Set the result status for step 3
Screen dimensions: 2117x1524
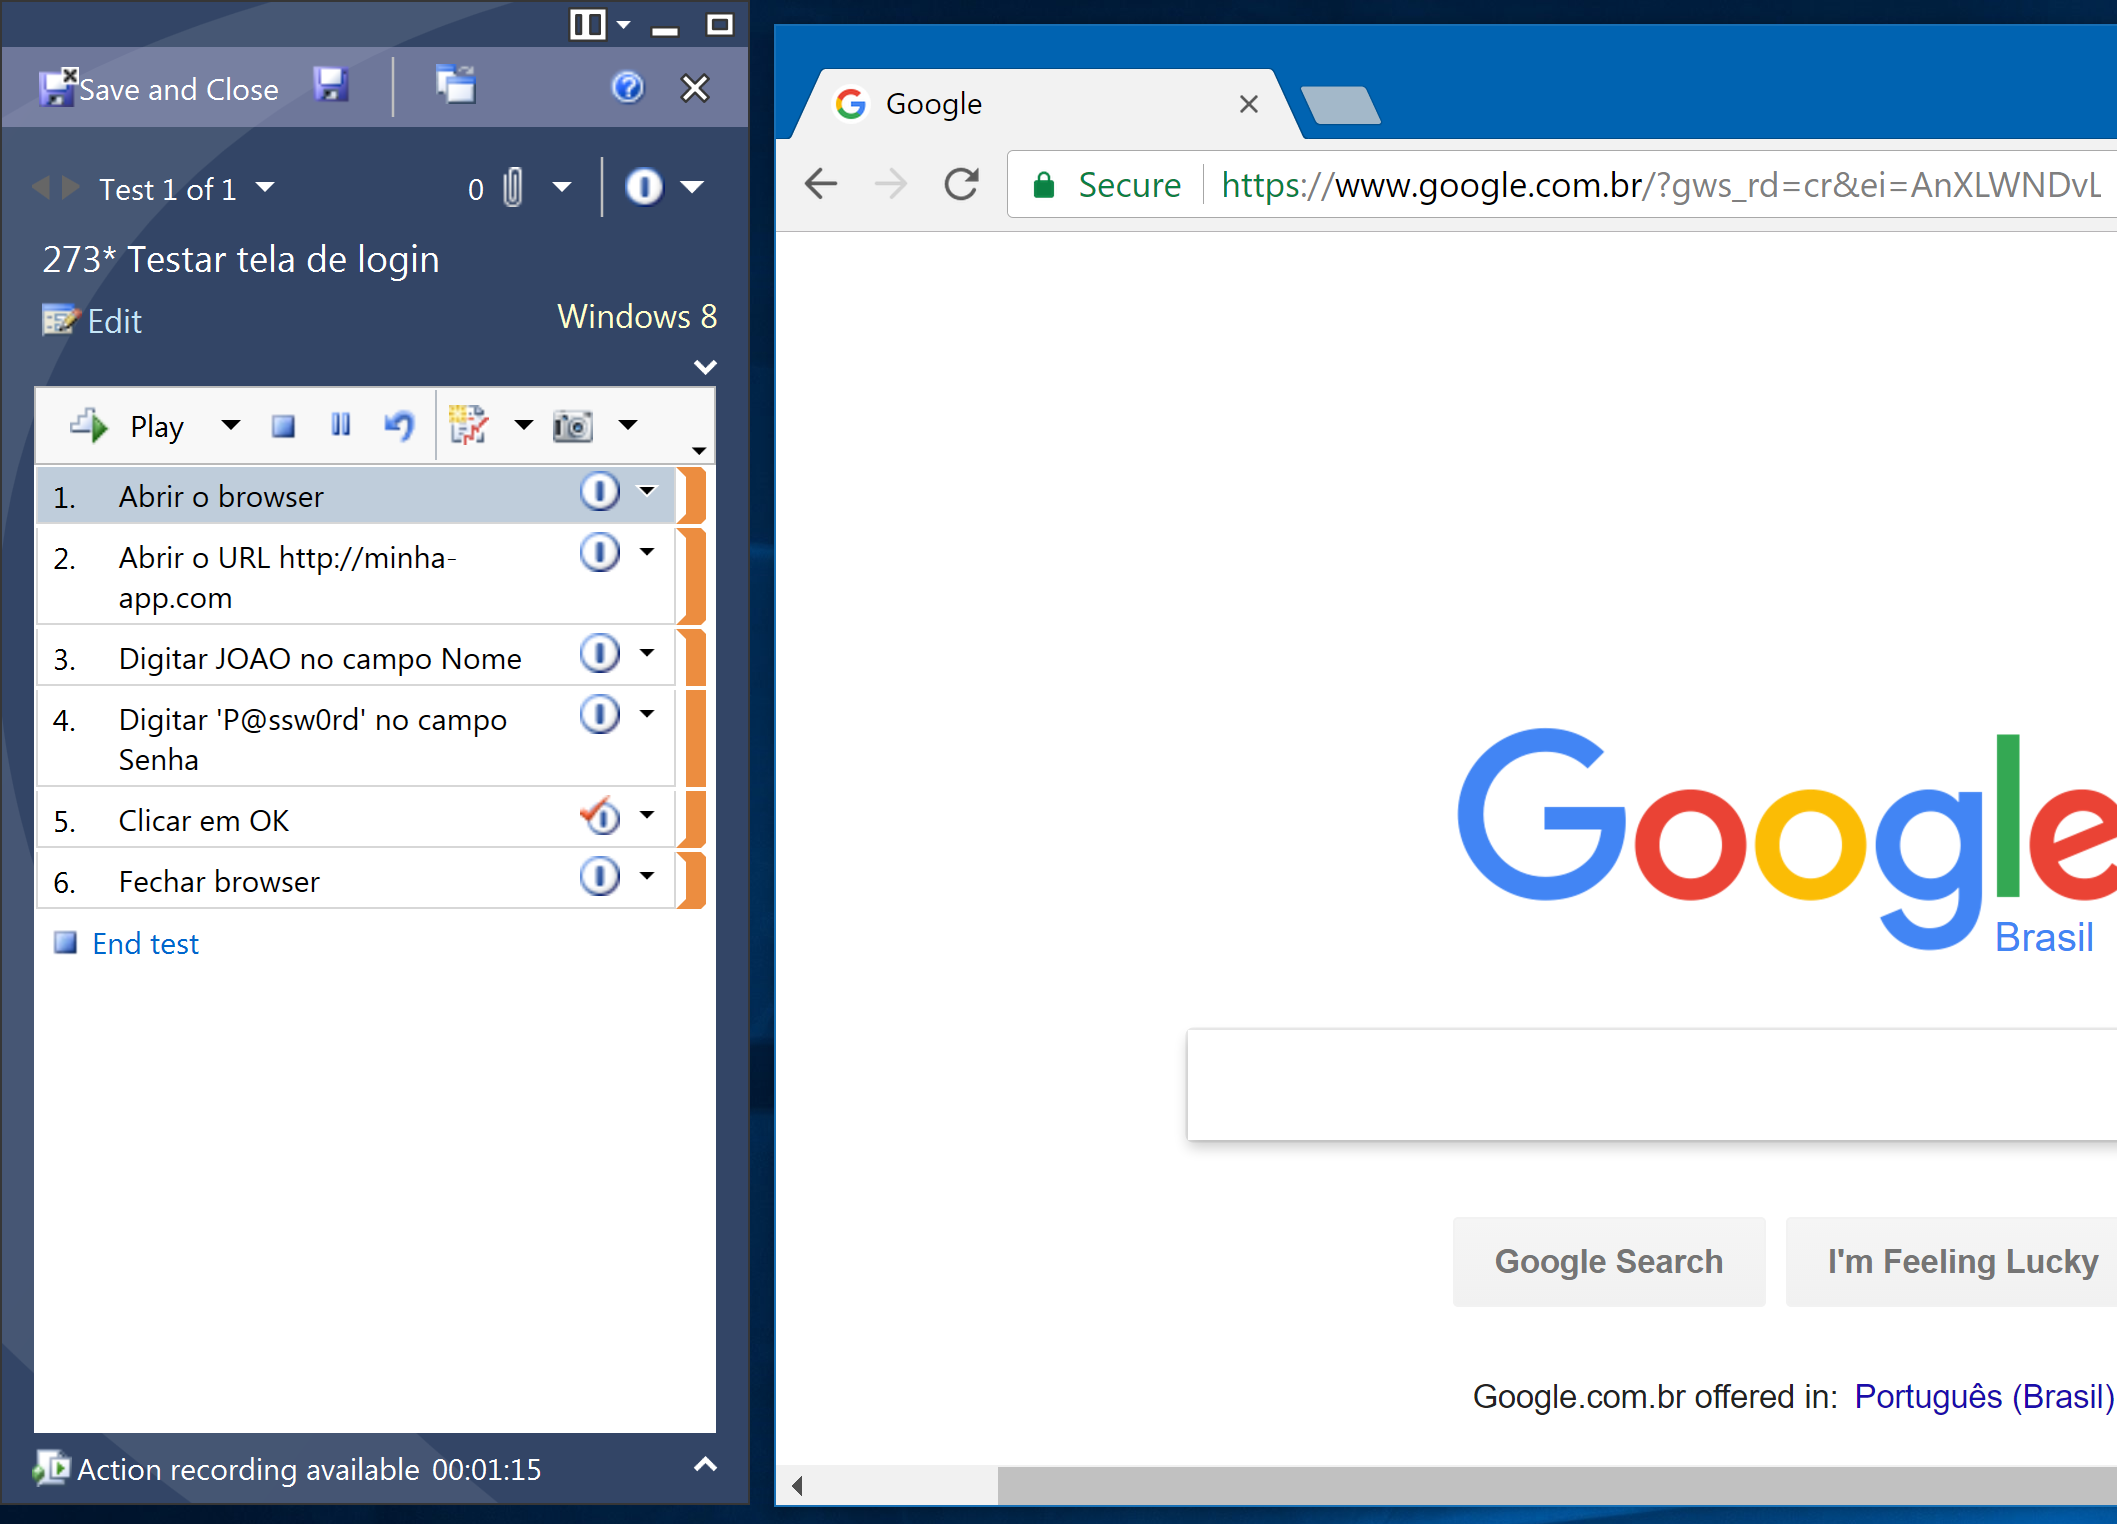600,653
